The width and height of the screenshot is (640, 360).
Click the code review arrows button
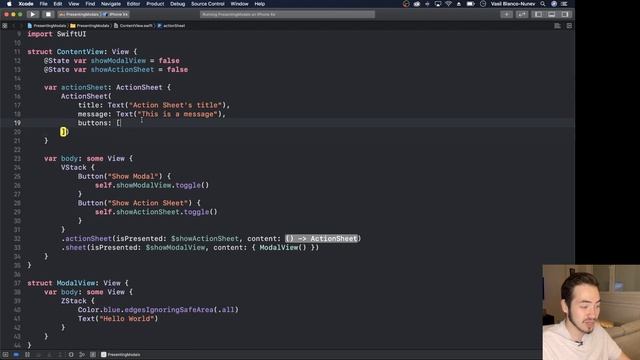coord(522,14)
